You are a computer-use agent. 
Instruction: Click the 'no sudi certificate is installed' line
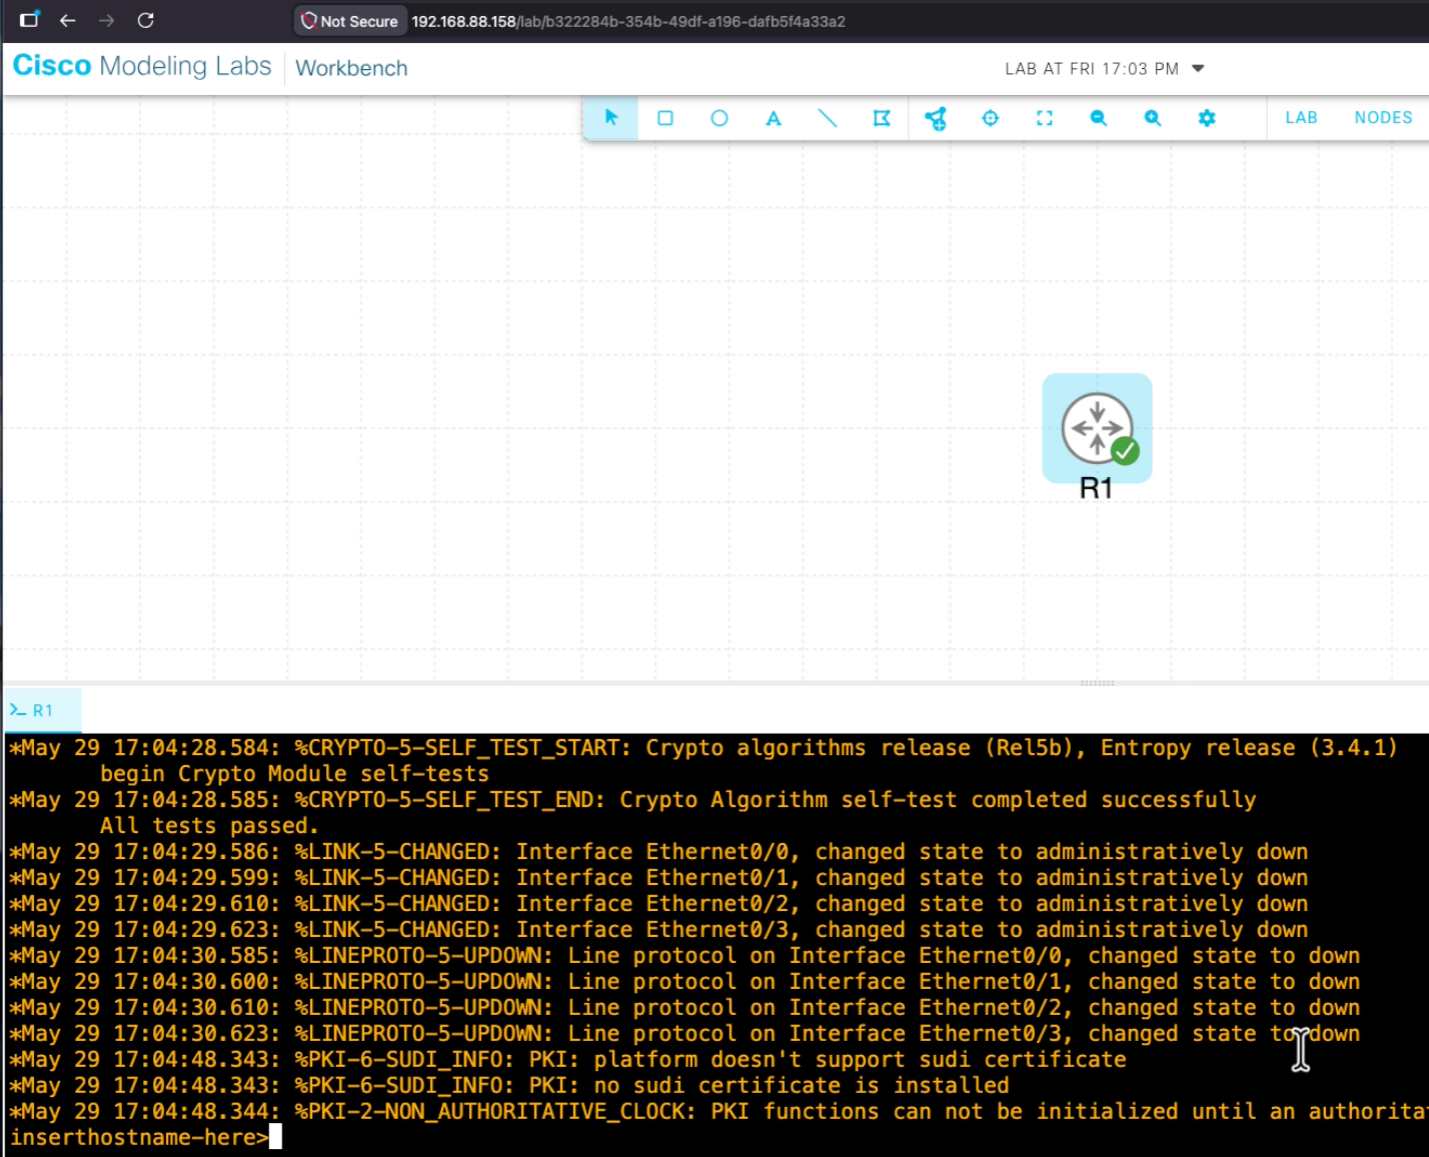[509, 1086]
